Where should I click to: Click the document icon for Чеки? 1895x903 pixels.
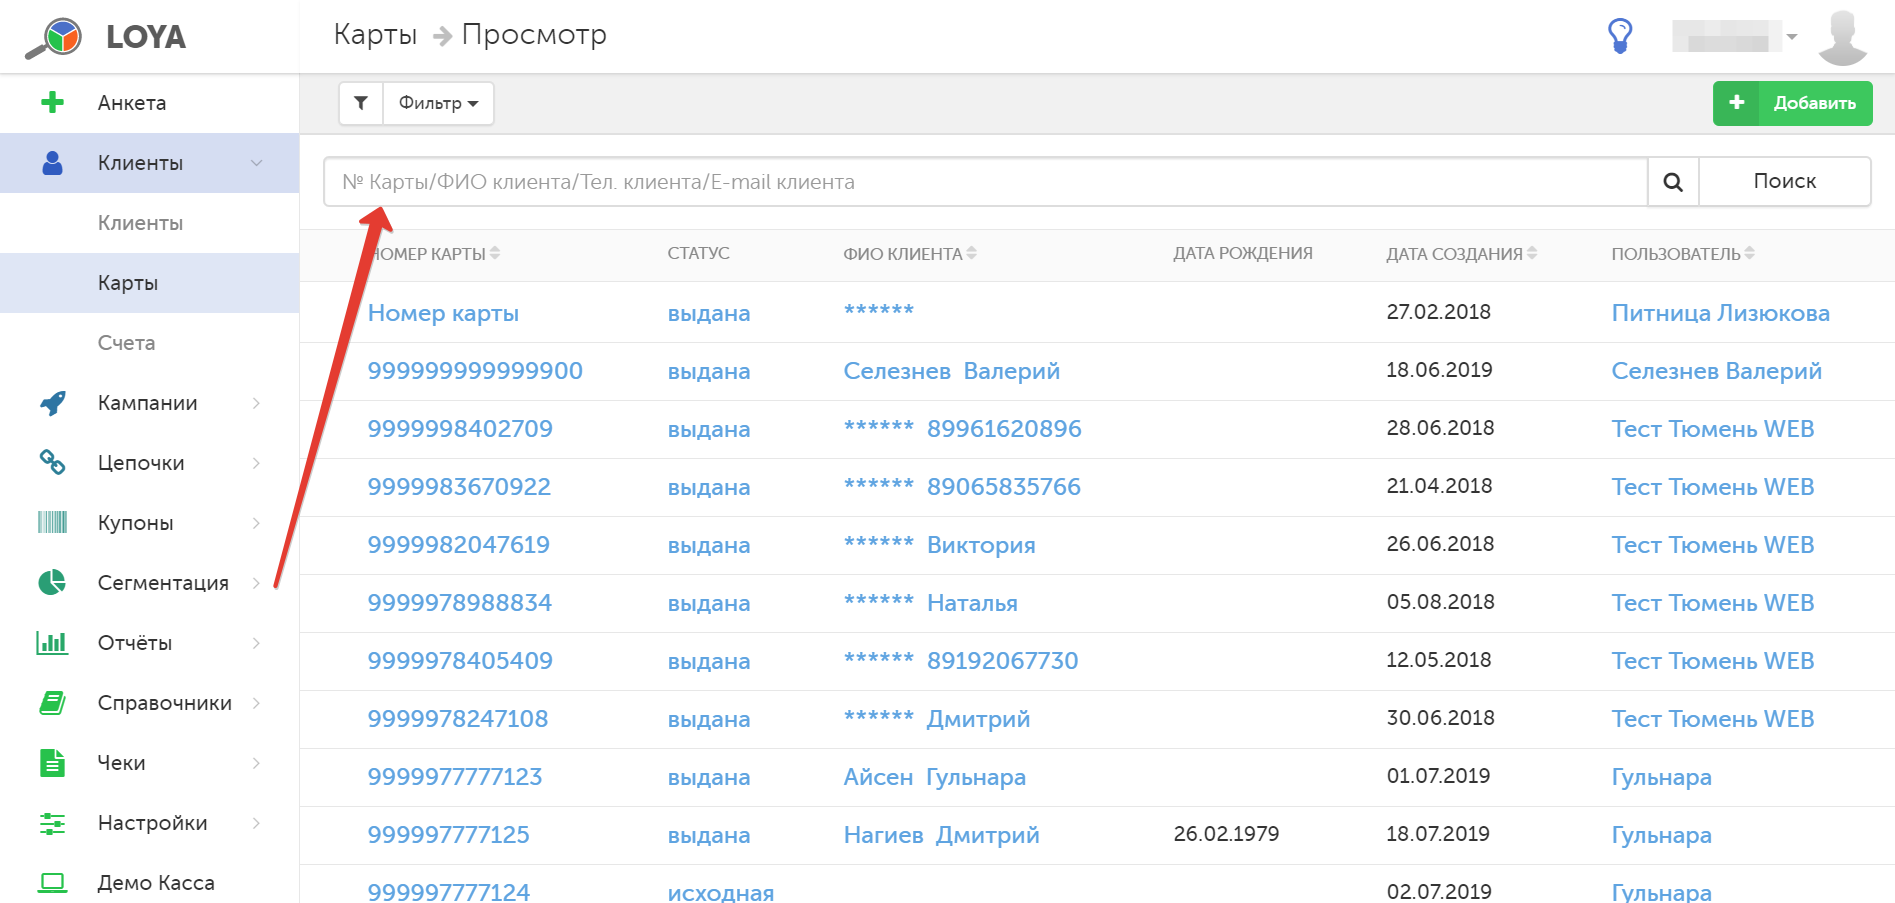click(52, 763)
